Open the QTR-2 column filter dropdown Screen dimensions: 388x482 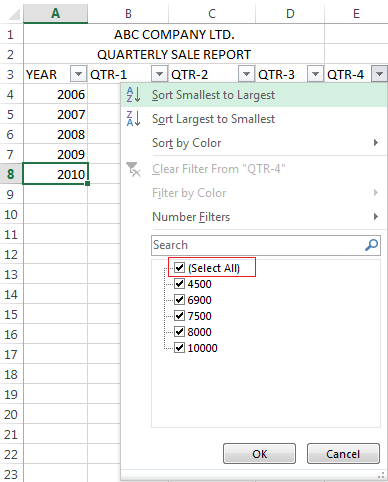(x=246, y=74)
